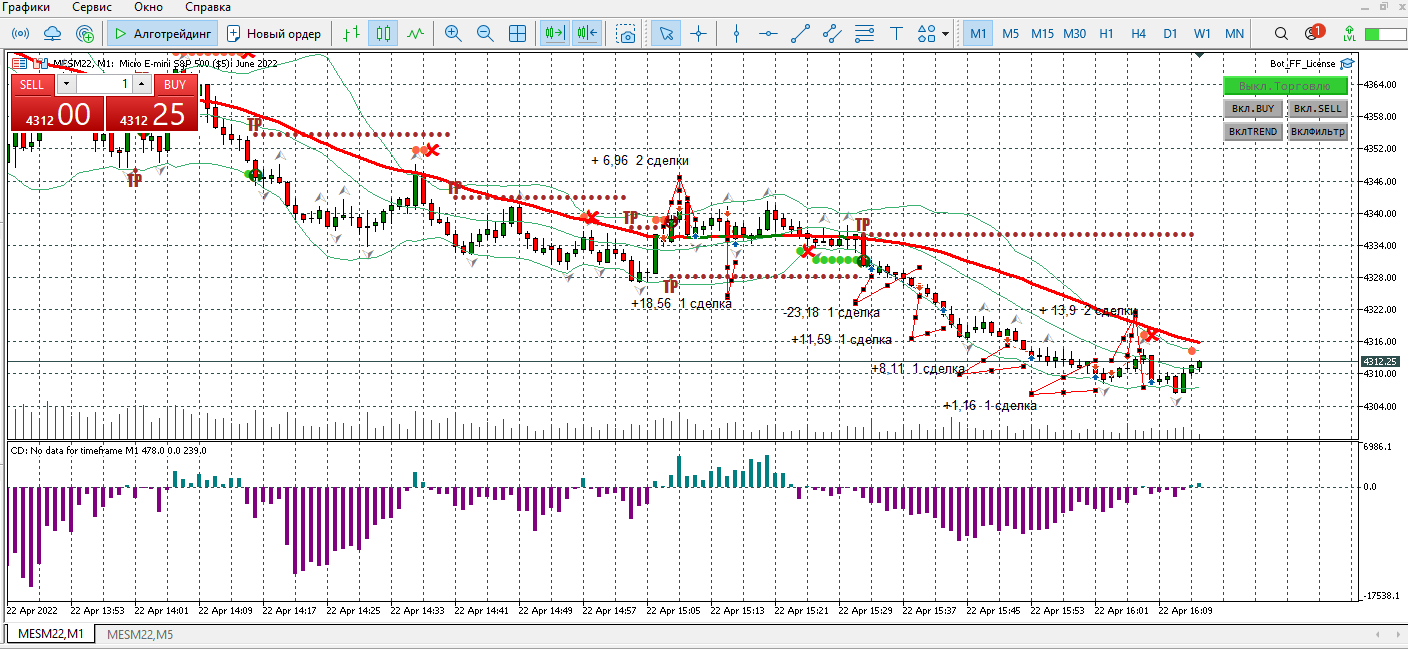Select the H4 timeframe

coord(1138,33)
